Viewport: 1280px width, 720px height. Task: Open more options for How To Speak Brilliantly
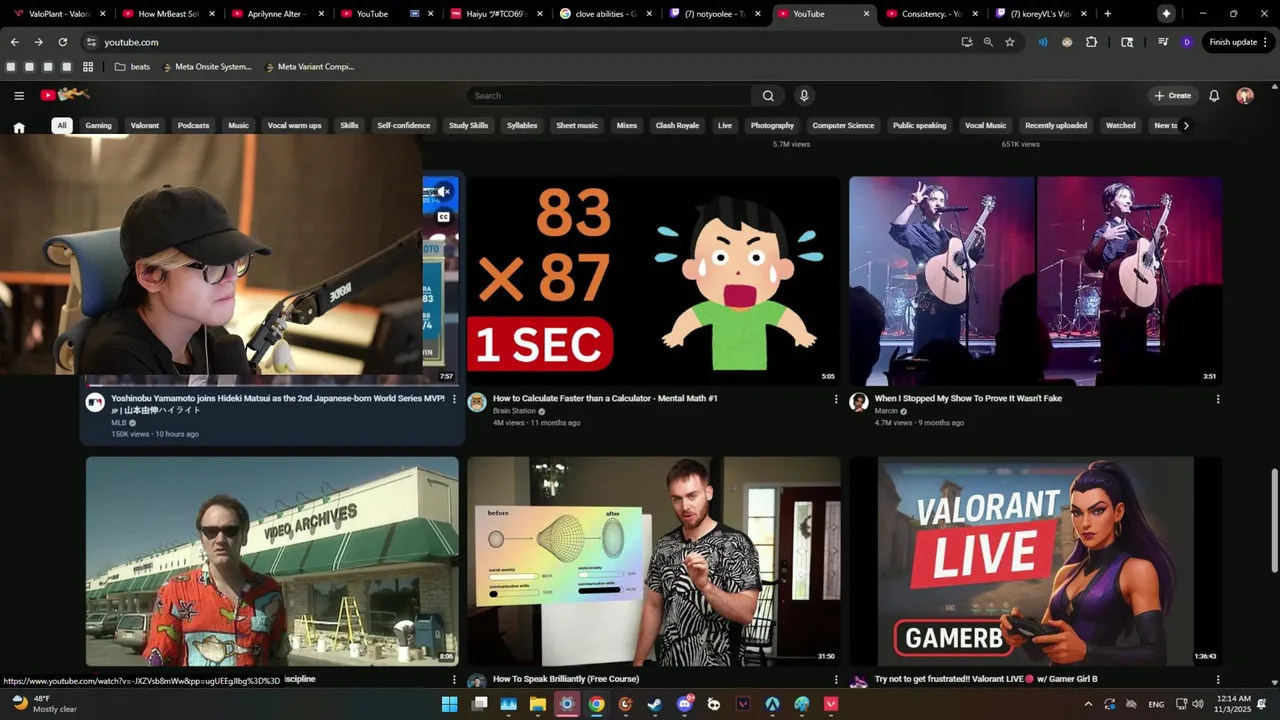(836, 680)
